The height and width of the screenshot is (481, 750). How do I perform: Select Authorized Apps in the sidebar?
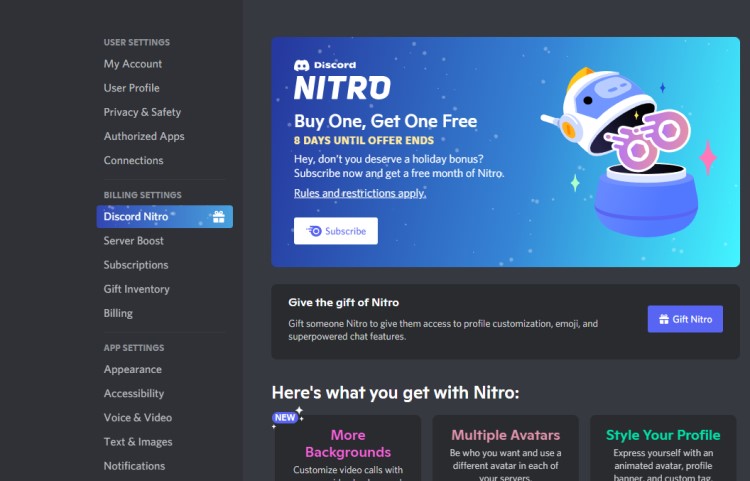[144, 136]
